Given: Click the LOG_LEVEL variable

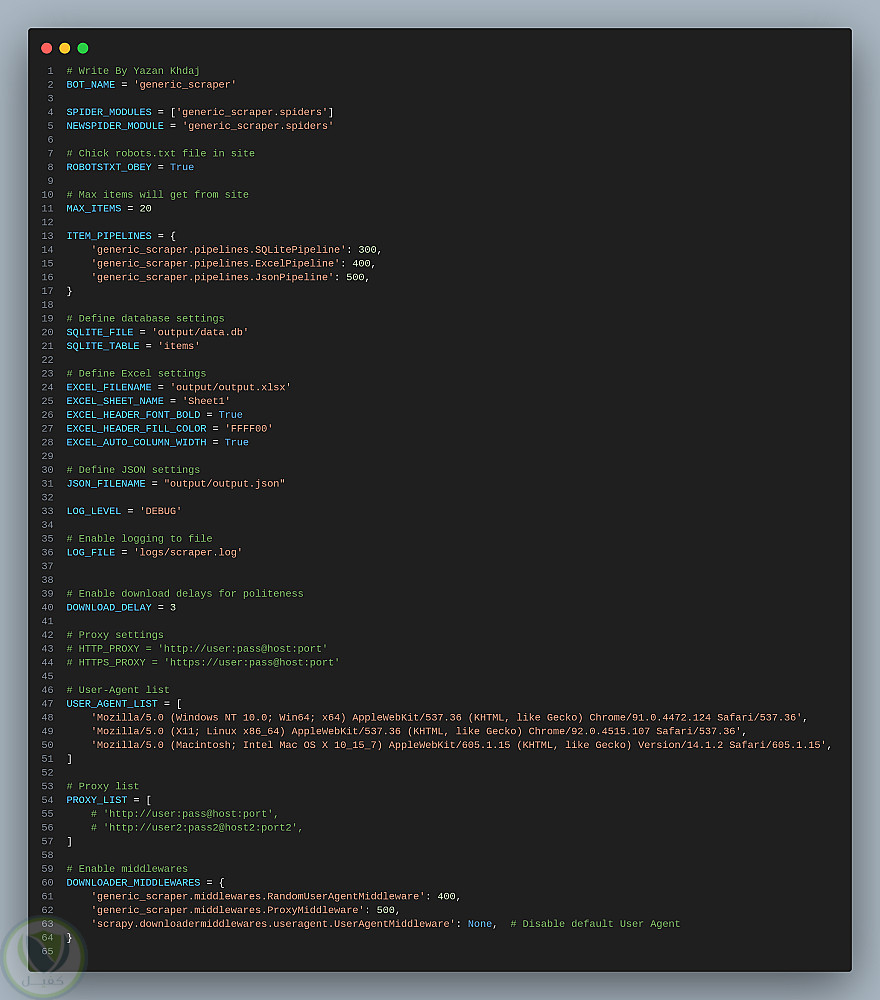Looking at the screenshot, I should pyautogui.click(x=94, y=511).
